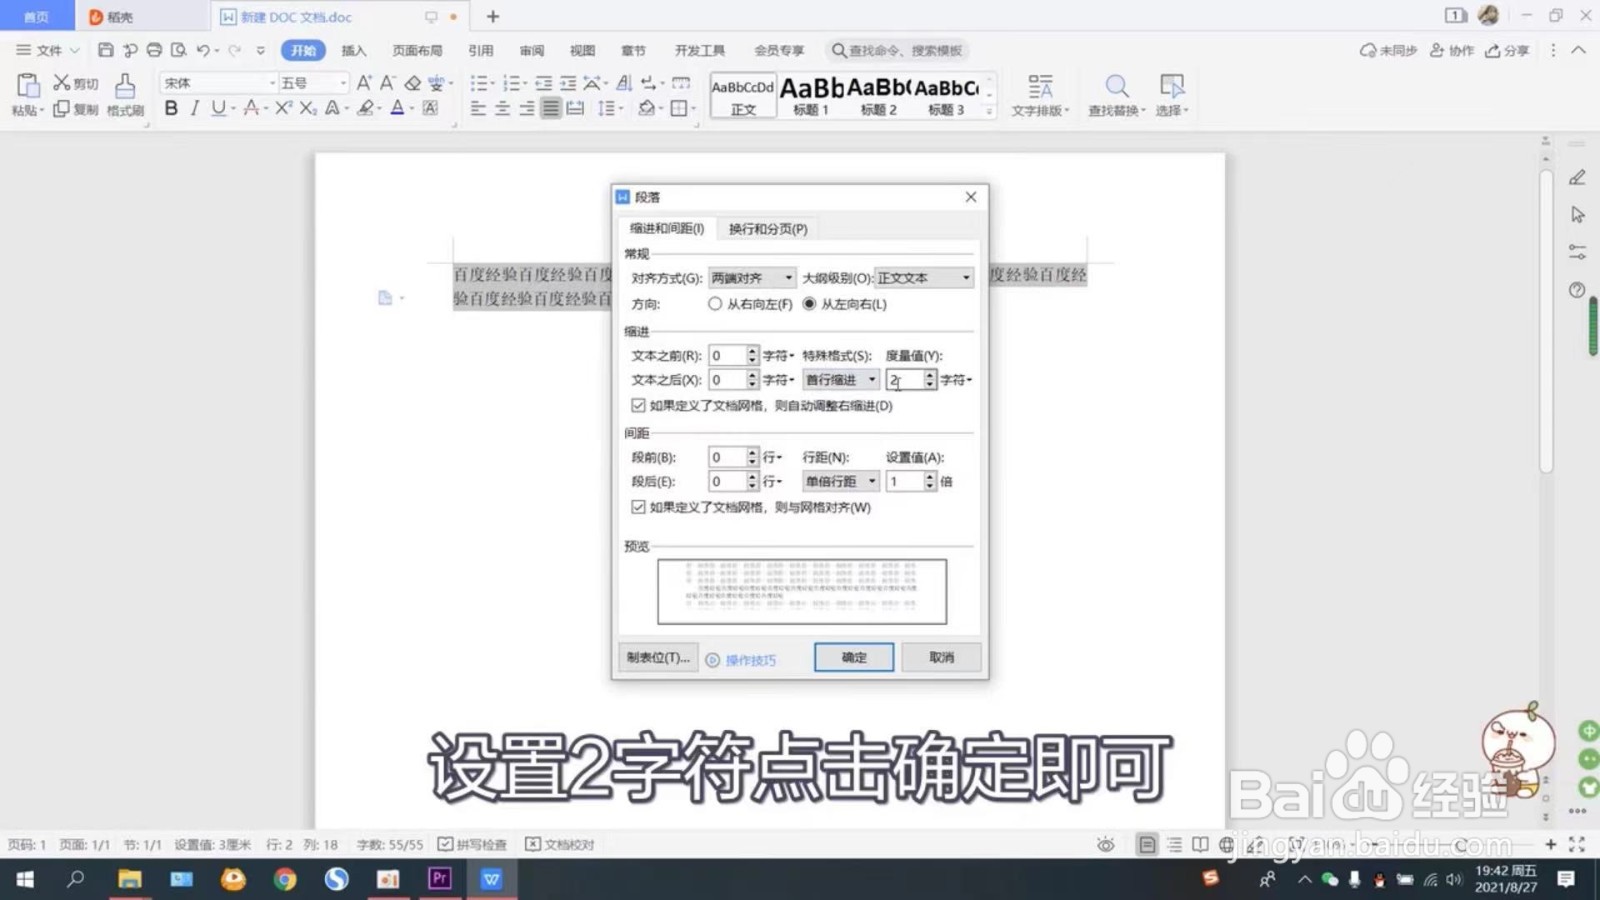
Task: Open Windows Start menu
Action: (25, 879)
